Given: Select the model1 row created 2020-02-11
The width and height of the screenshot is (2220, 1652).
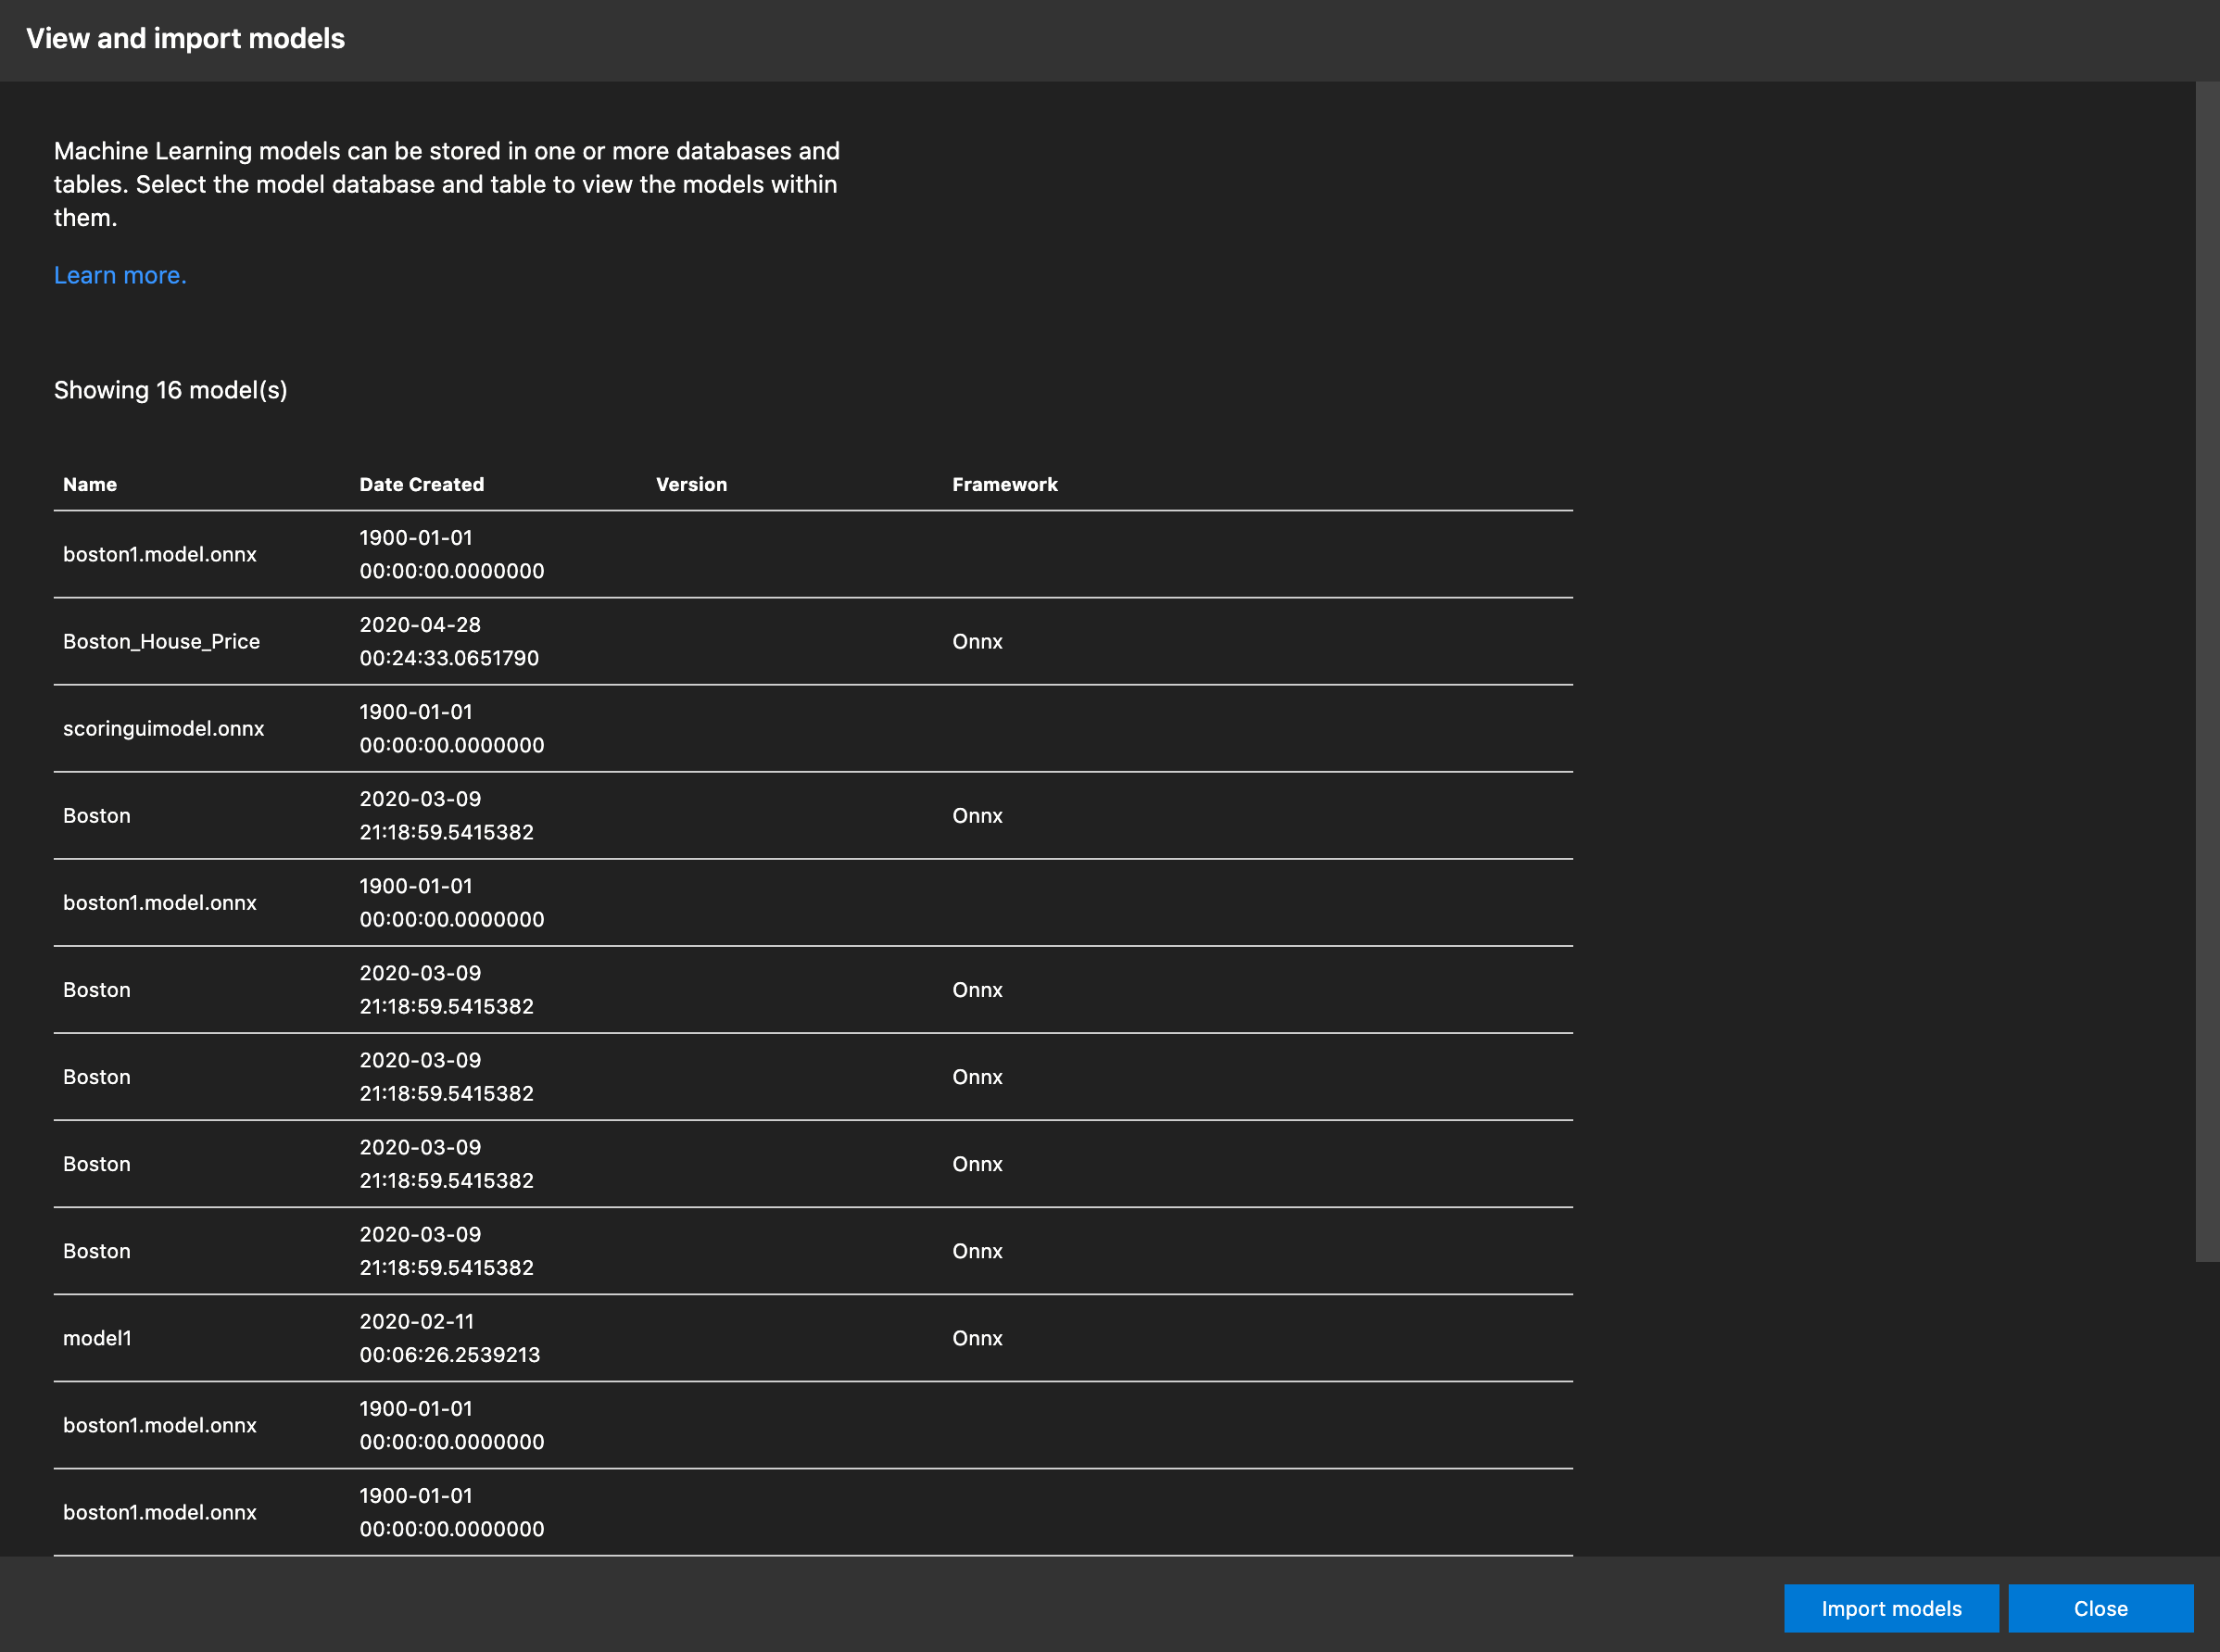Looking at the screenshot, I should click(x=97, y=1337).
